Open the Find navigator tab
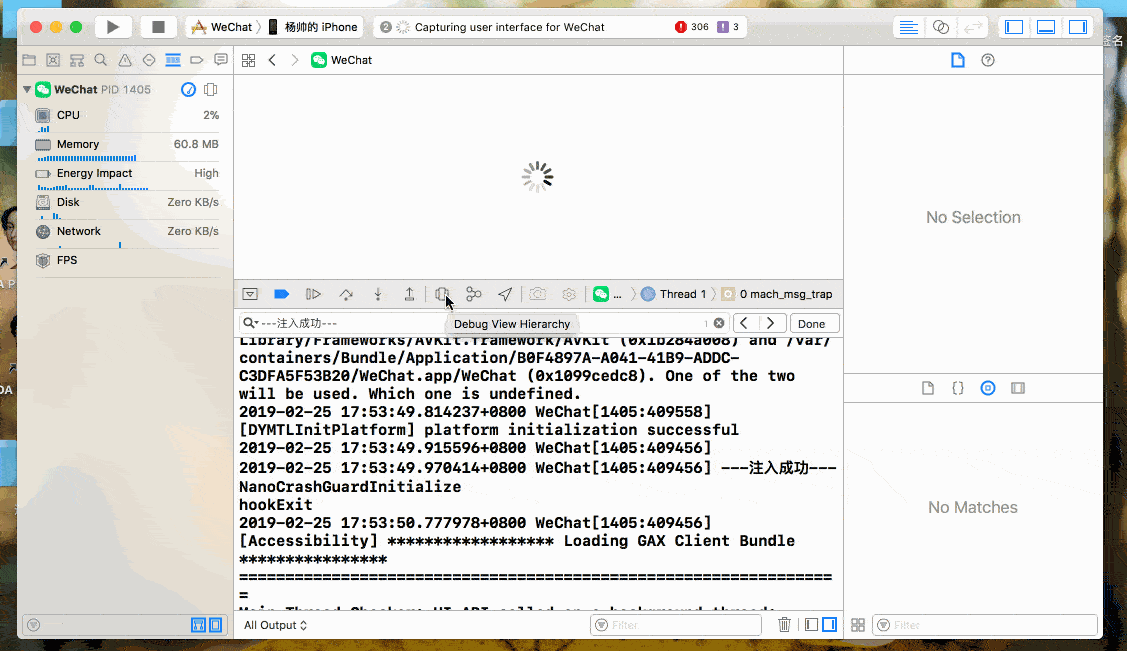Viewport: 1127px width, 651px height. pyautogui.click(x=101, y=60)
